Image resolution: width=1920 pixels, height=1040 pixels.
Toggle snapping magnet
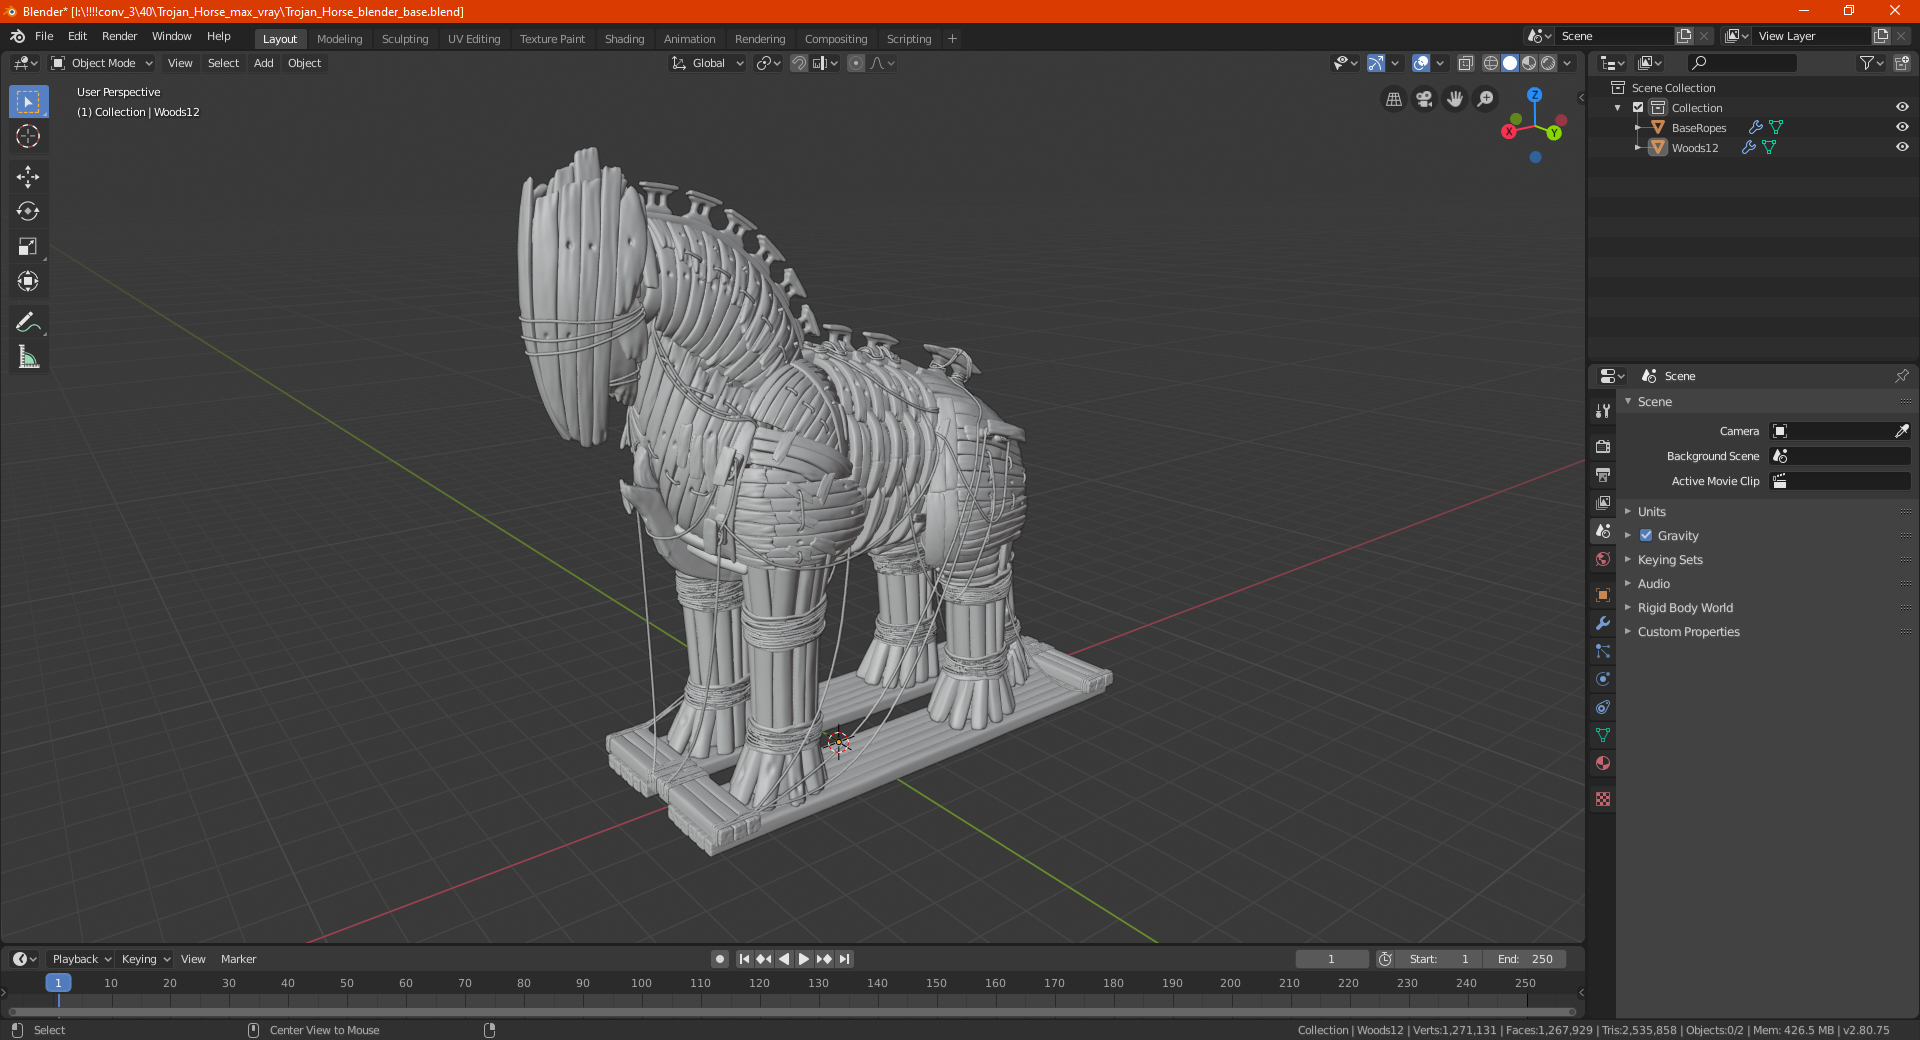coord(799,63)
